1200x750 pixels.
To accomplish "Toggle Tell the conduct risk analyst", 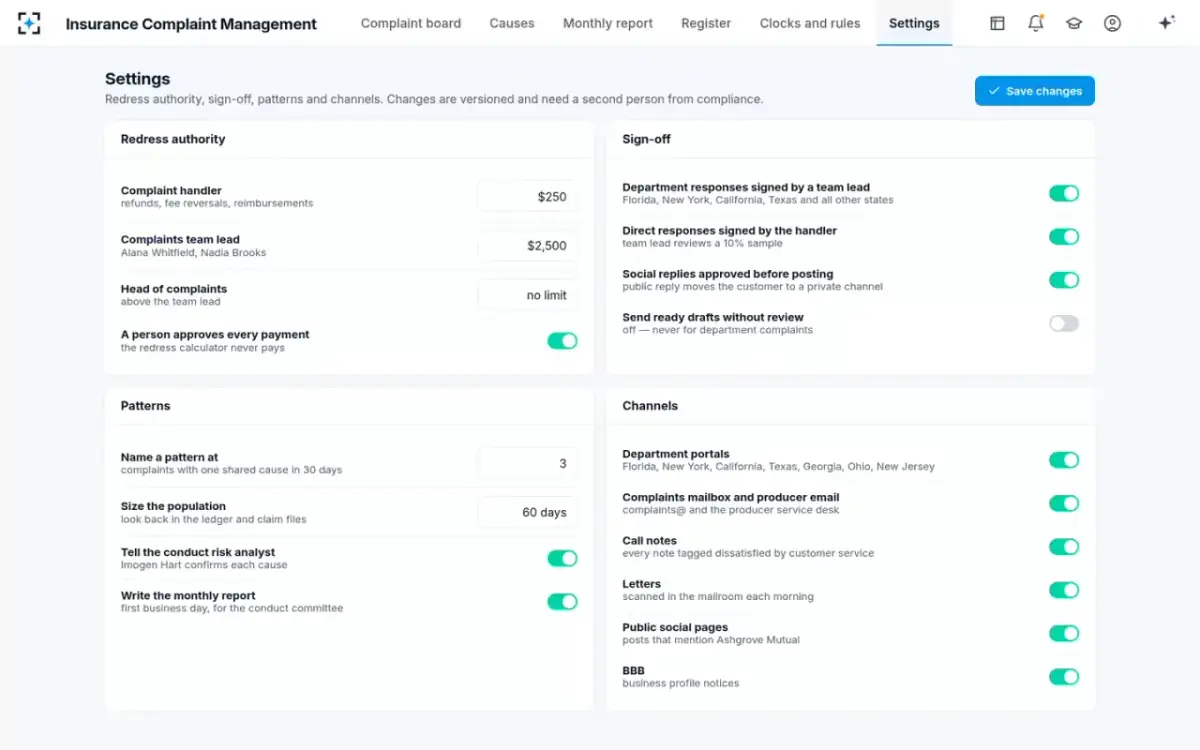I will [x=562, y=558].
